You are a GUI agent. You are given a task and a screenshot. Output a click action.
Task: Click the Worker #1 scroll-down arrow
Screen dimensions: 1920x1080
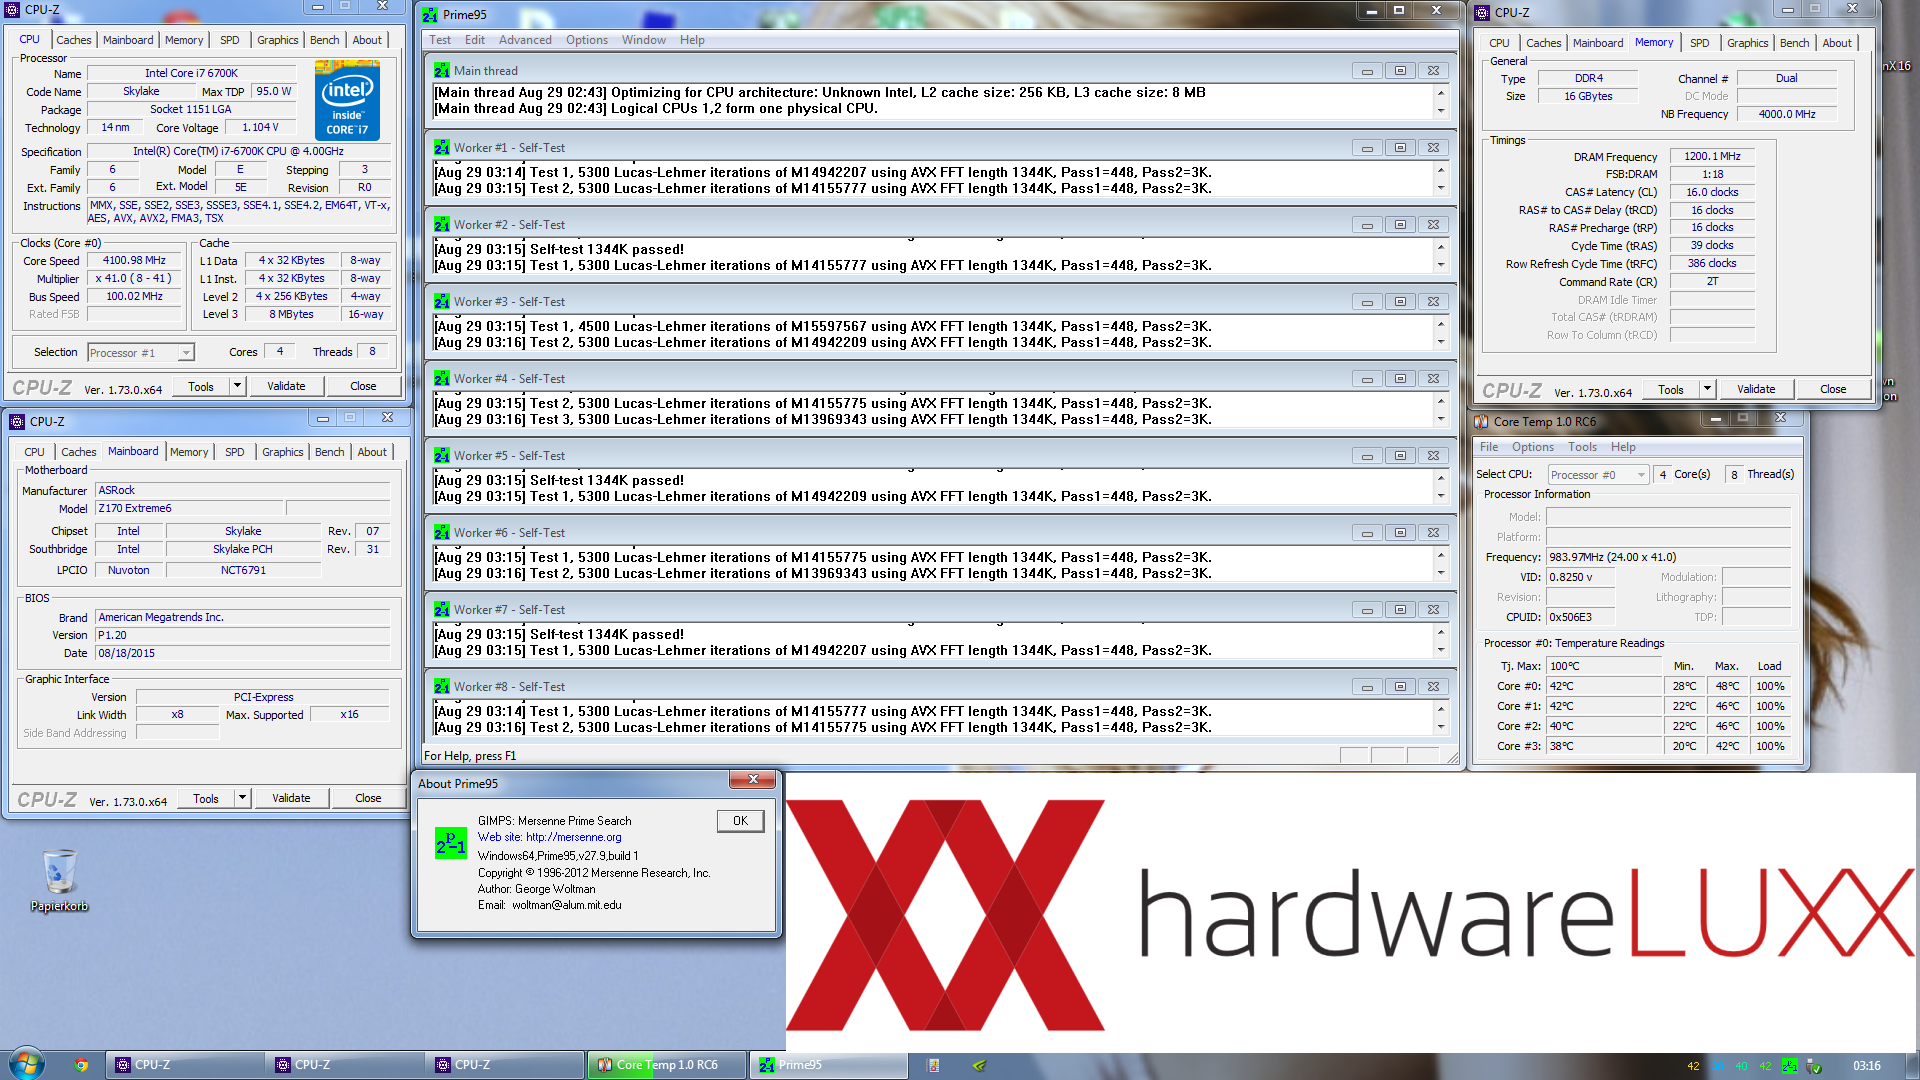[1441, 188]
